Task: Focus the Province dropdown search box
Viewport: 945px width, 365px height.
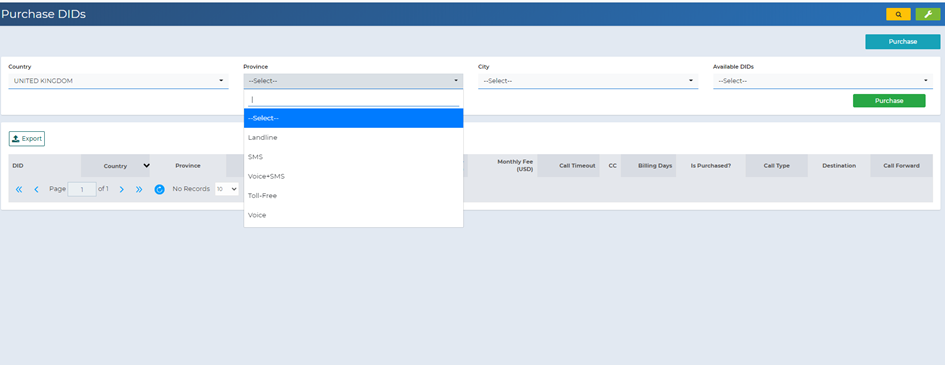Action: (353, 99)
